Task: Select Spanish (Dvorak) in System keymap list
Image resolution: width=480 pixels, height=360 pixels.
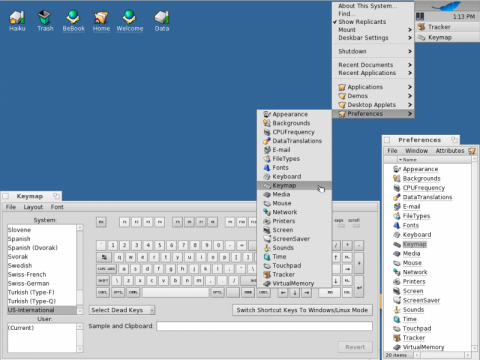Action: pyautogui.click(x=42, y=248)
